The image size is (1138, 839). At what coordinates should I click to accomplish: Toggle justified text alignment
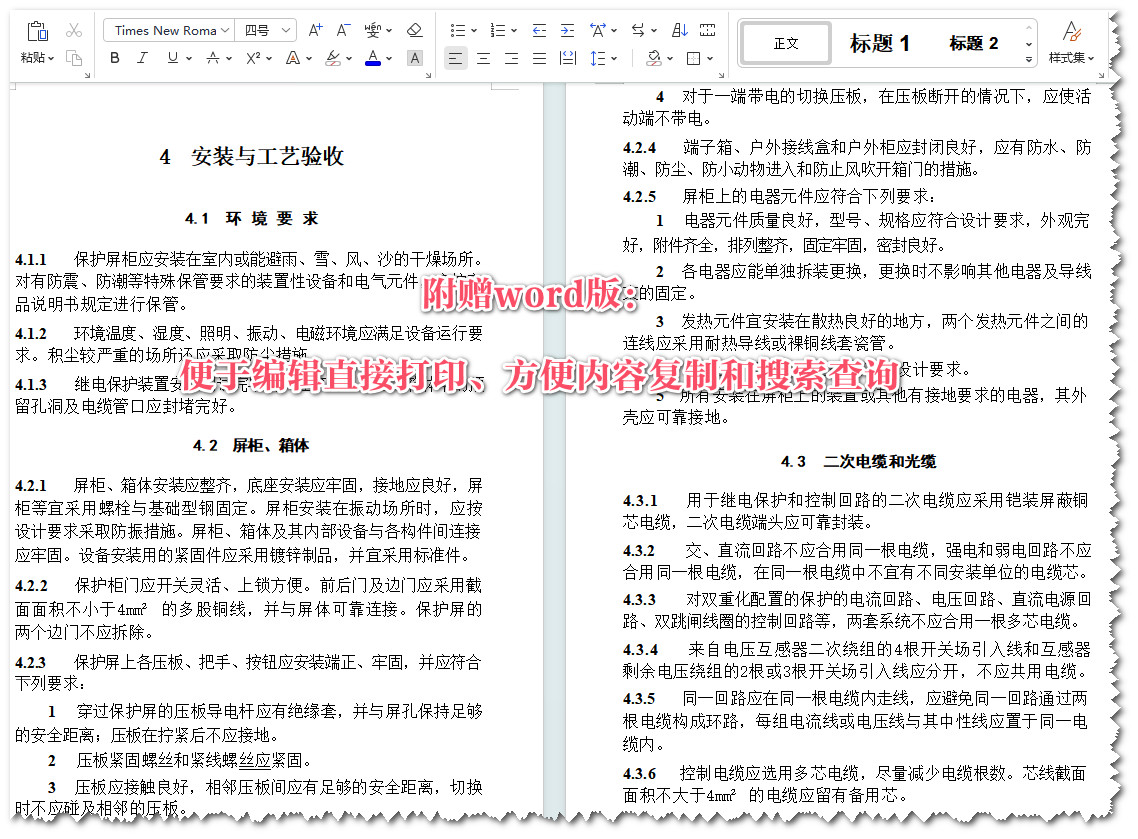tap(539, 58)
